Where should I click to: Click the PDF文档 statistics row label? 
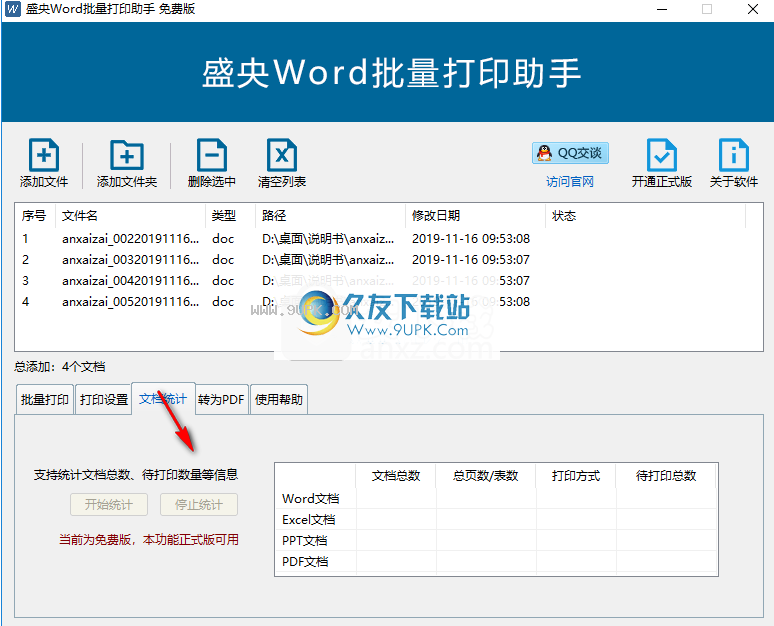pyautogui.click(x=305, y=561)
